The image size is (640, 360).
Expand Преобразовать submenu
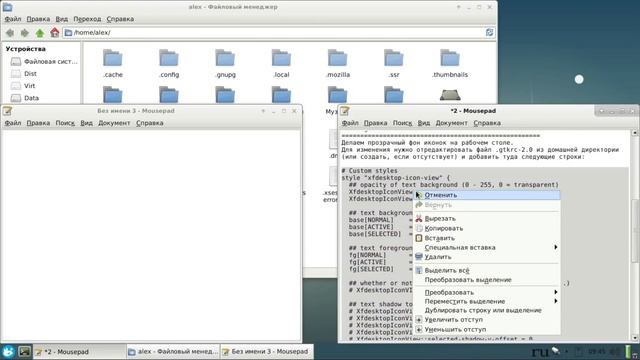coord(487,292)
